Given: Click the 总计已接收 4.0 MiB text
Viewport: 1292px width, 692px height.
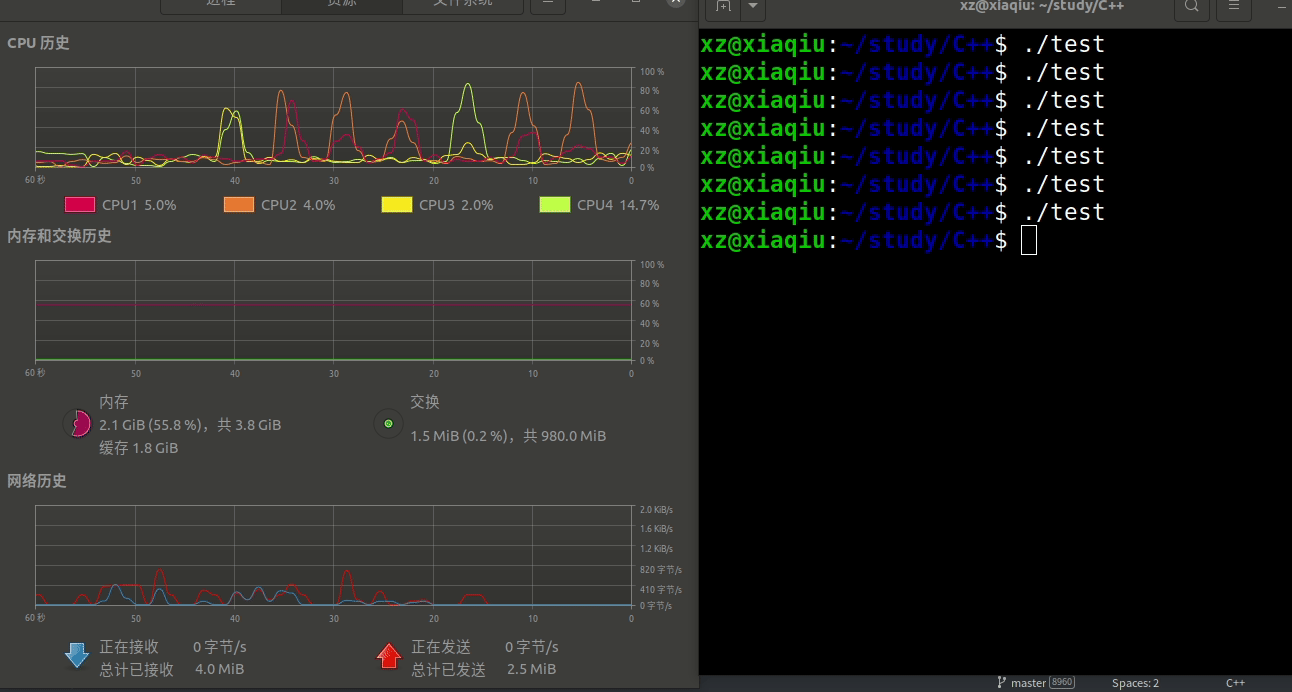Looking at the screenshot, I should 171,669.
